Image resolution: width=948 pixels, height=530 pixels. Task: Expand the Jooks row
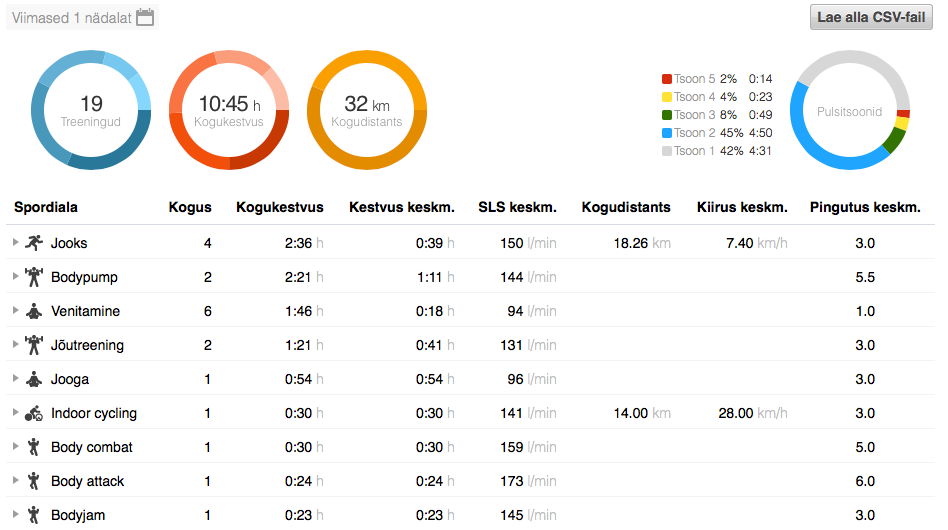coord(15,243)
